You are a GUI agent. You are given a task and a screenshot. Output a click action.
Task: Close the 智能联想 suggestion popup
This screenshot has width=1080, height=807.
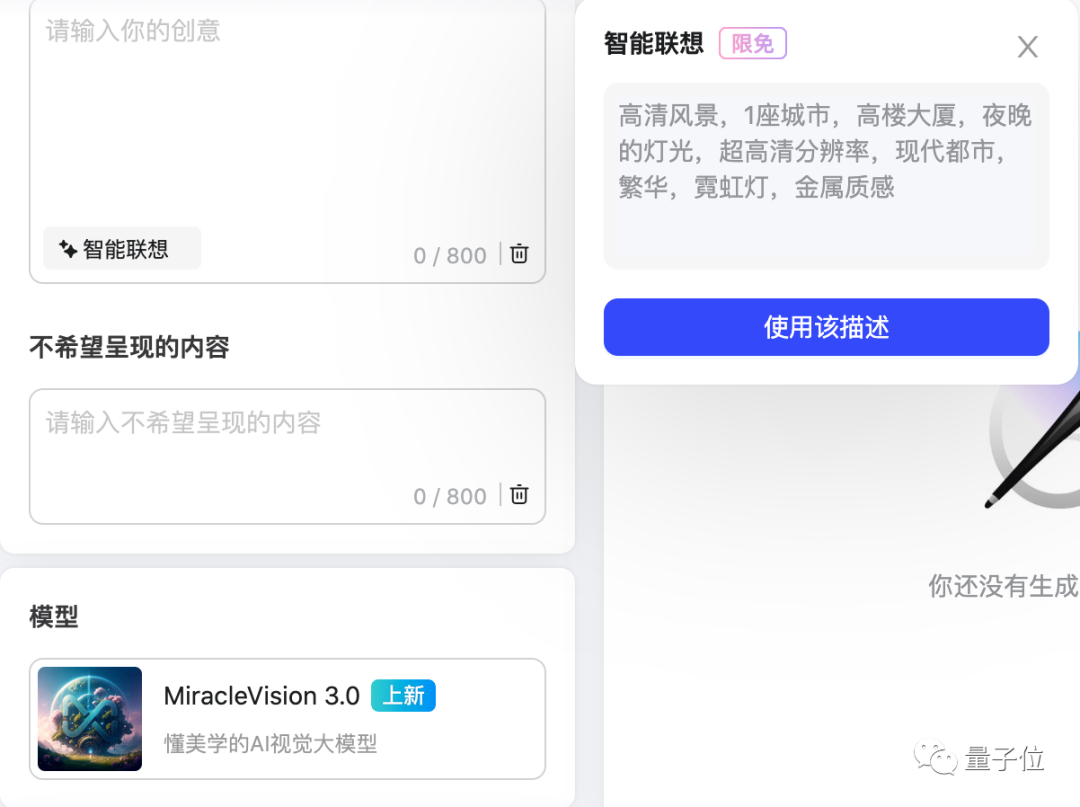pos(1027,46)
